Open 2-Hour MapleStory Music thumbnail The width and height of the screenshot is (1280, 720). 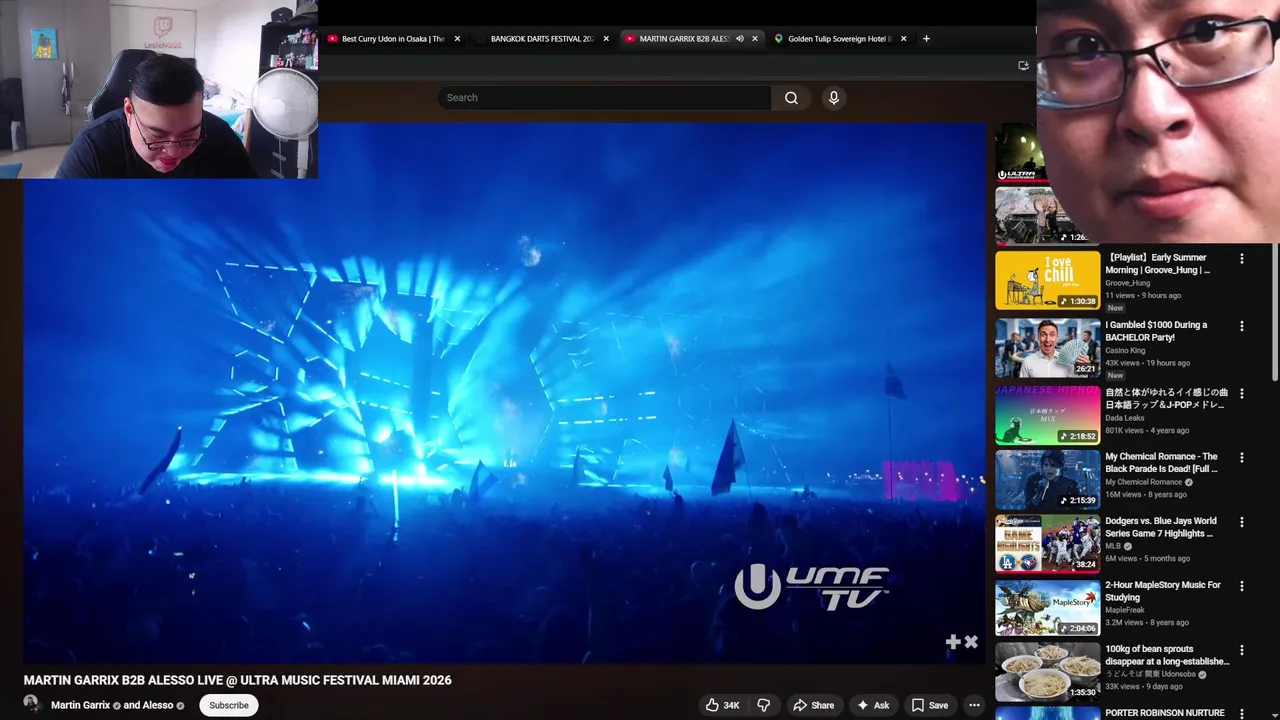1047,608
